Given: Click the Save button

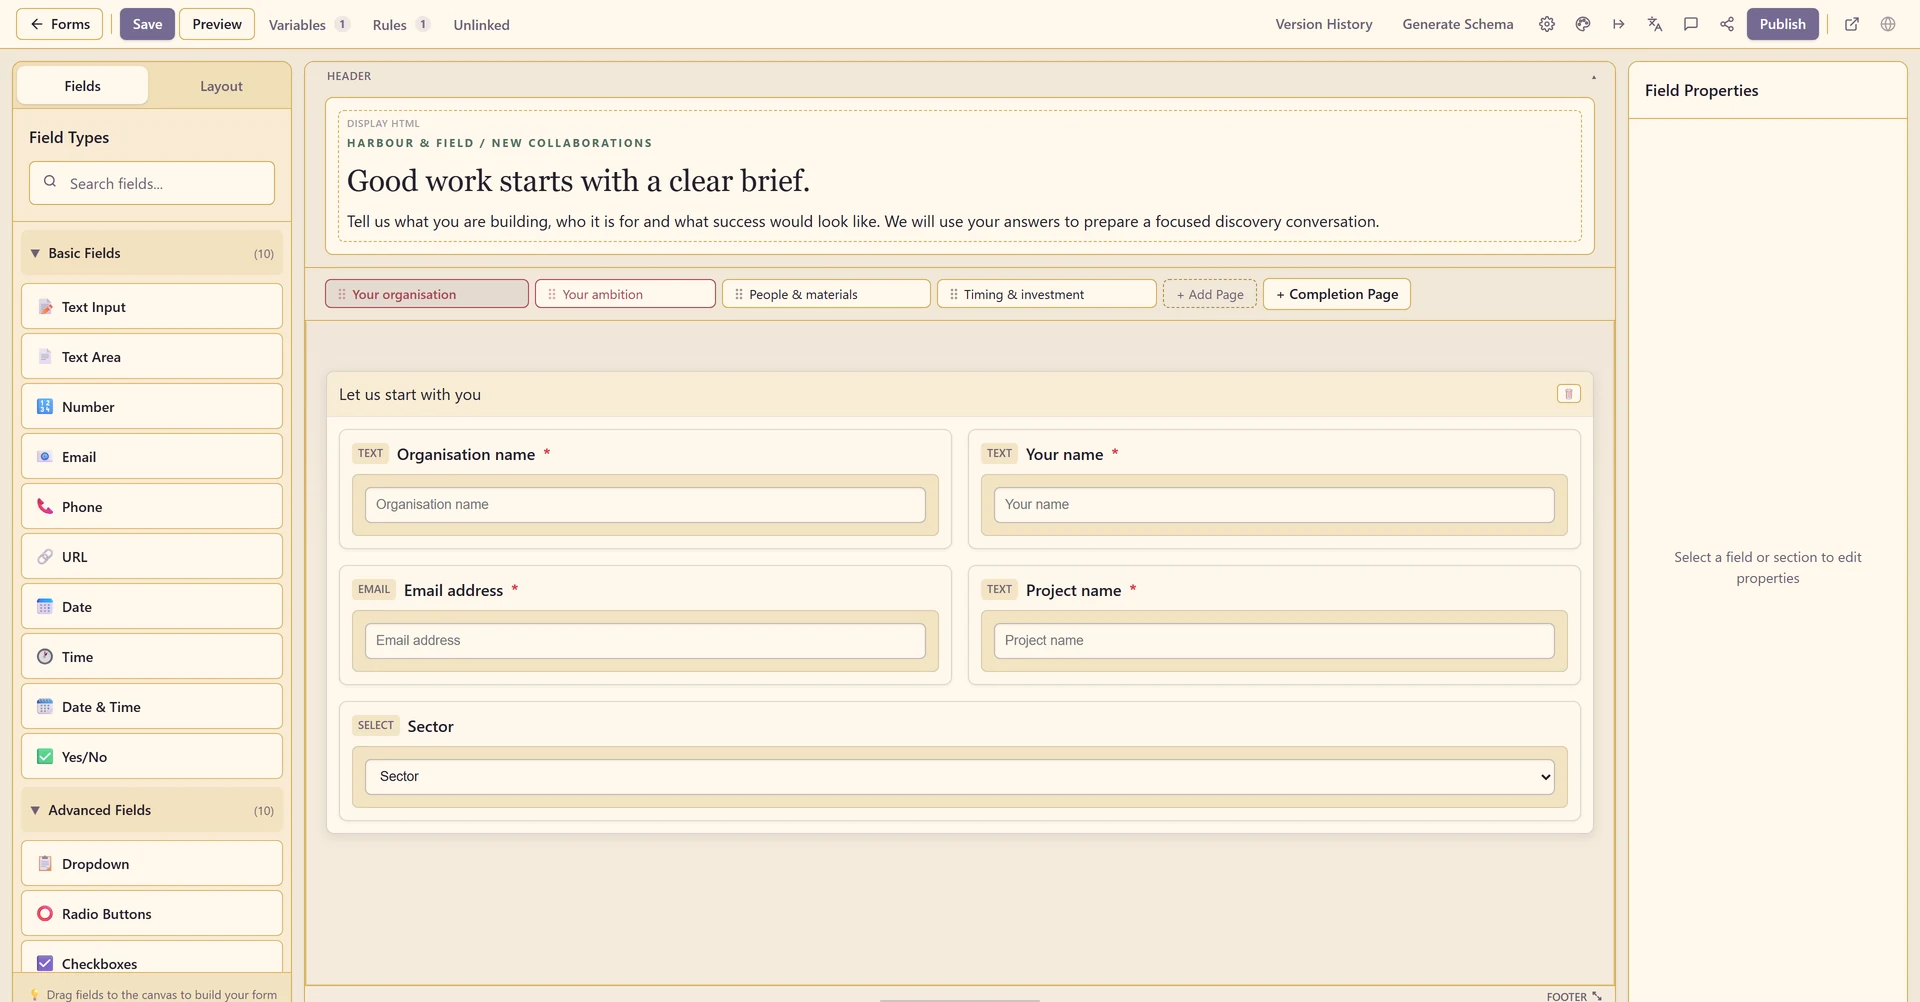Looking at the screenshot, I should click(x=147, y=24).
